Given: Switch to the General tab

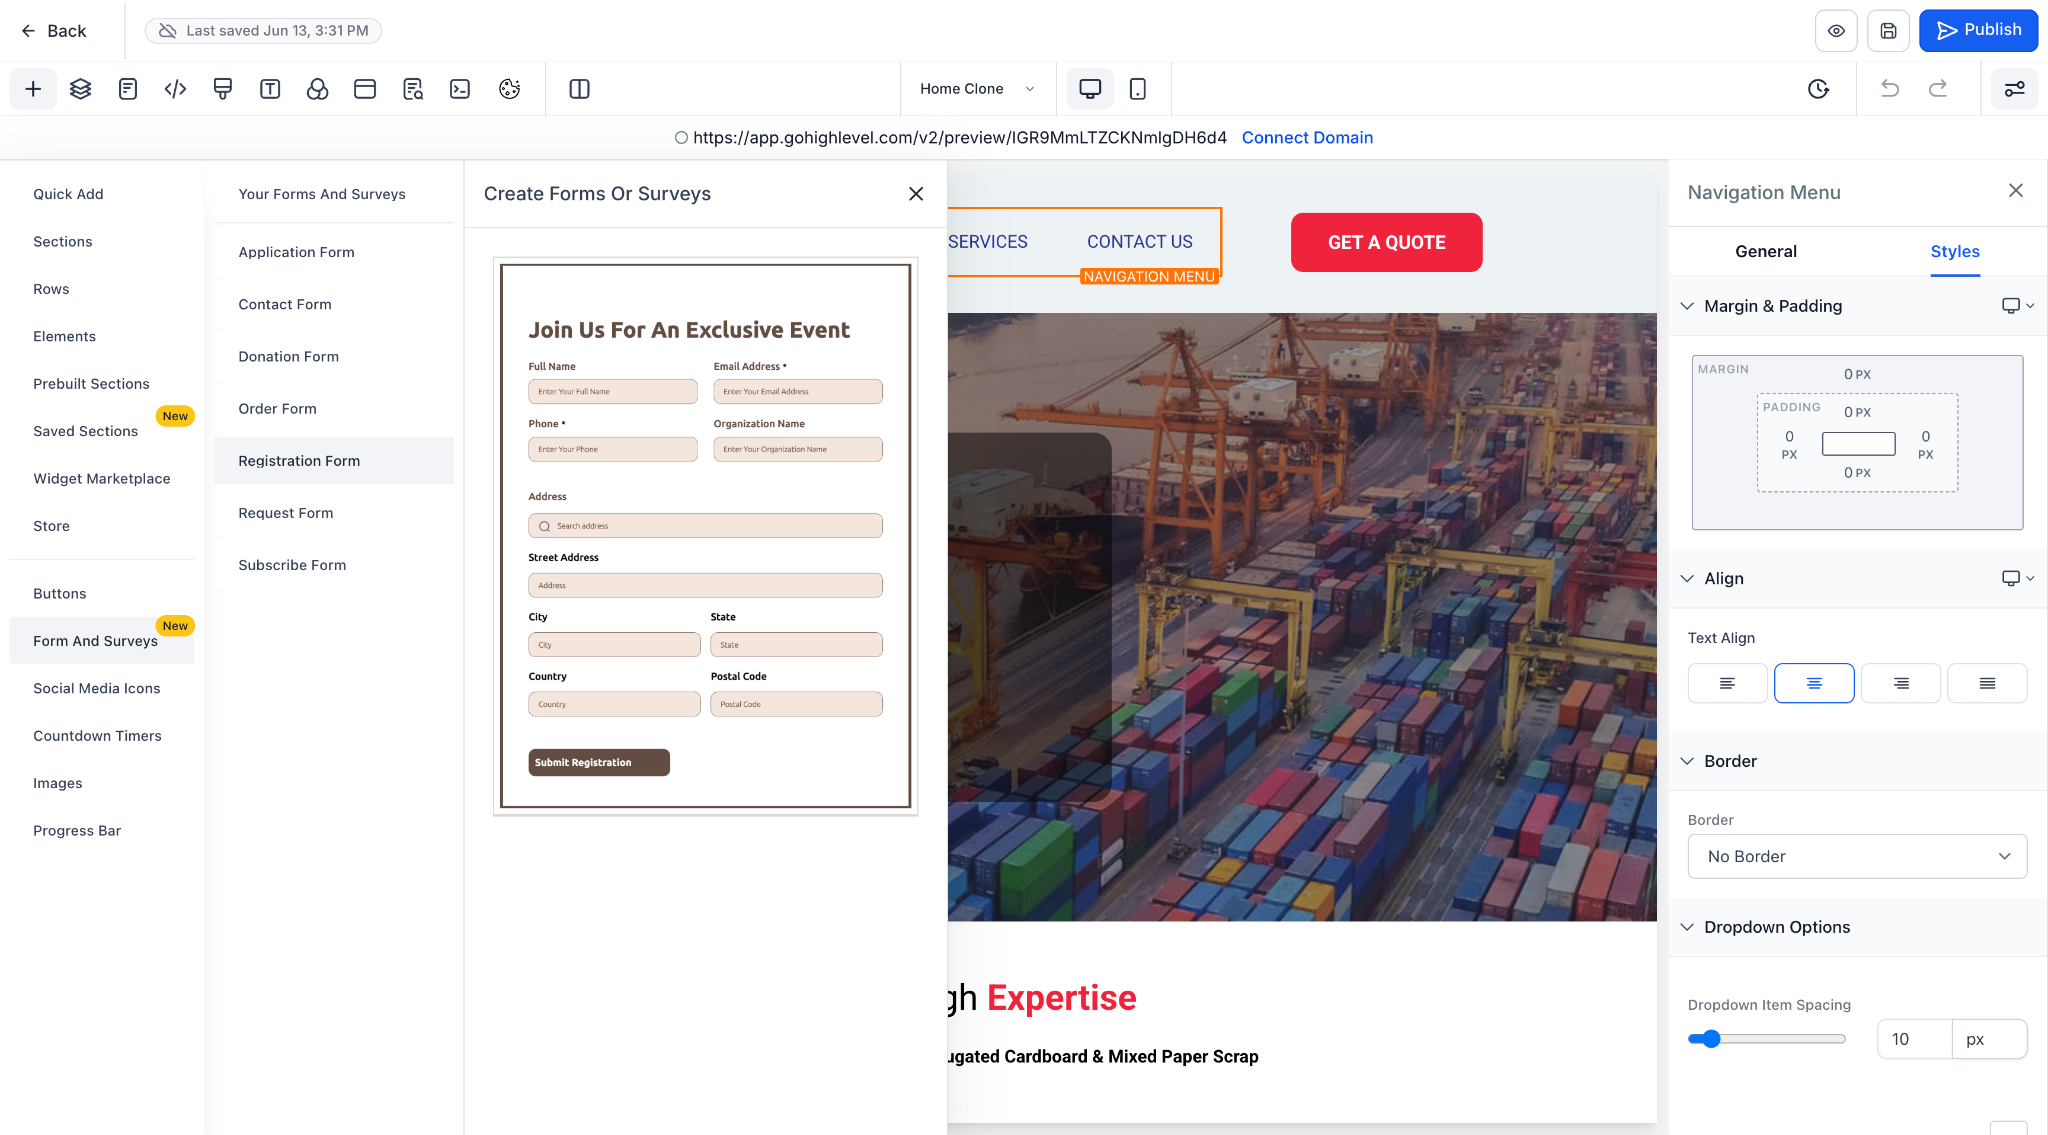Looking at the screenshot, I should [x=1765, y=252].
